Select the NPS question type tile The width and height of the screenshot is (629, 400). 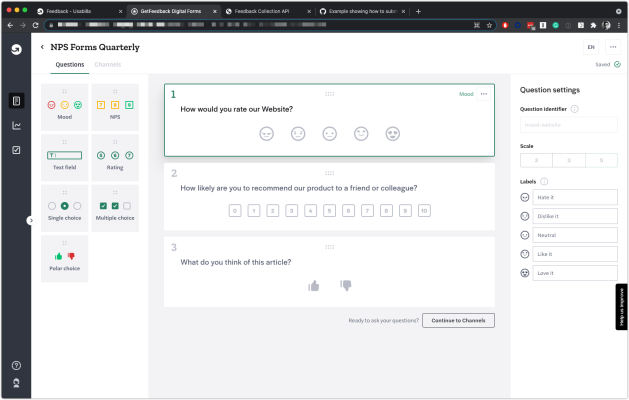[x=115, y=107]
